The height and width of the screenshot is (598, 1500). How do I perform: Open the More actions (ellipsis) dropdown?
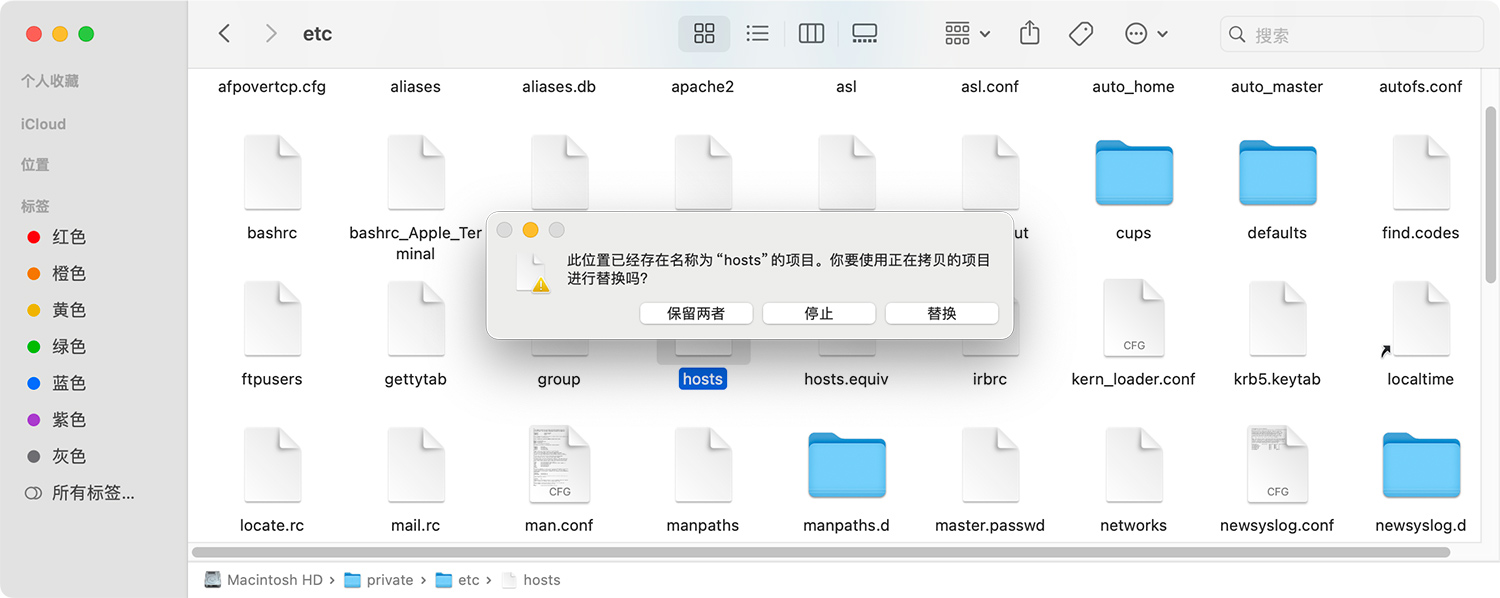1146,33
